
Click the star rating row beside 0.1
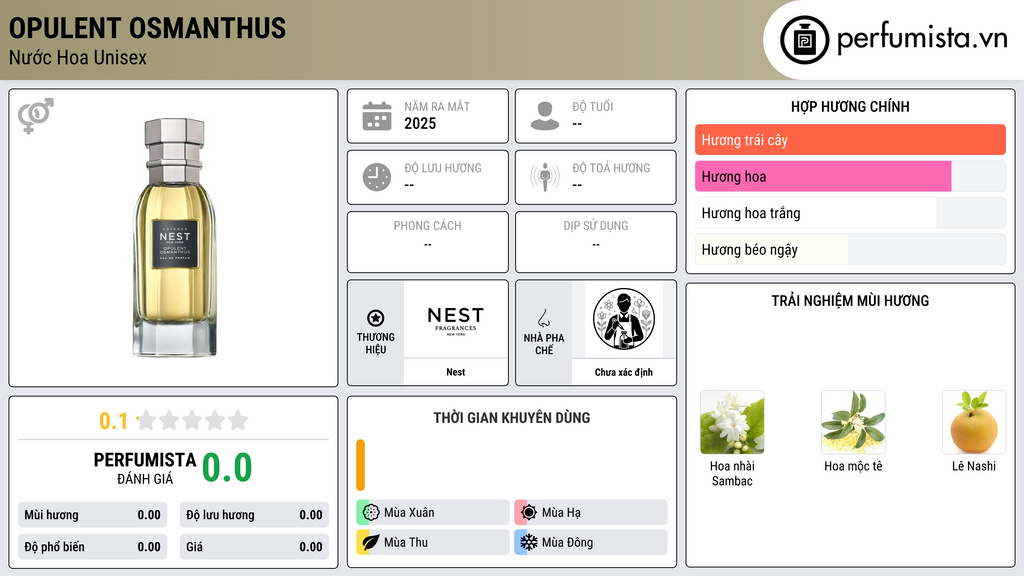(192, 421)
